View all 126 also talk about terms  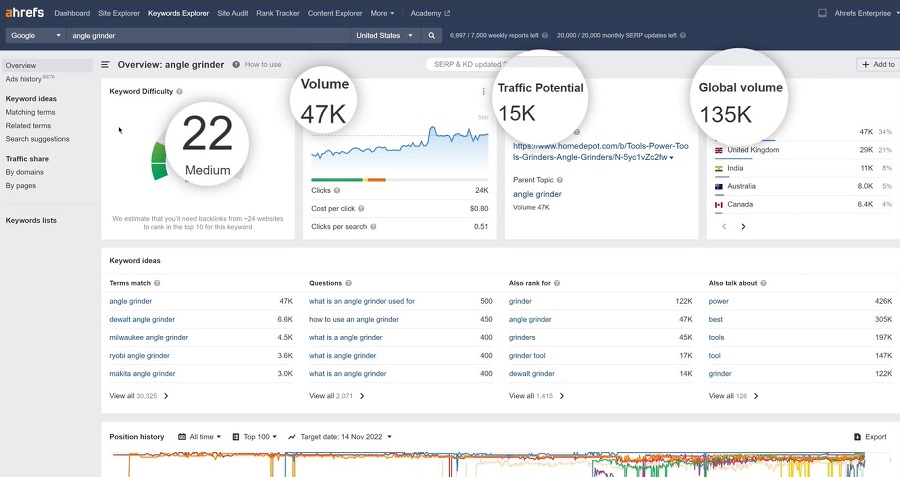(733, 396)
